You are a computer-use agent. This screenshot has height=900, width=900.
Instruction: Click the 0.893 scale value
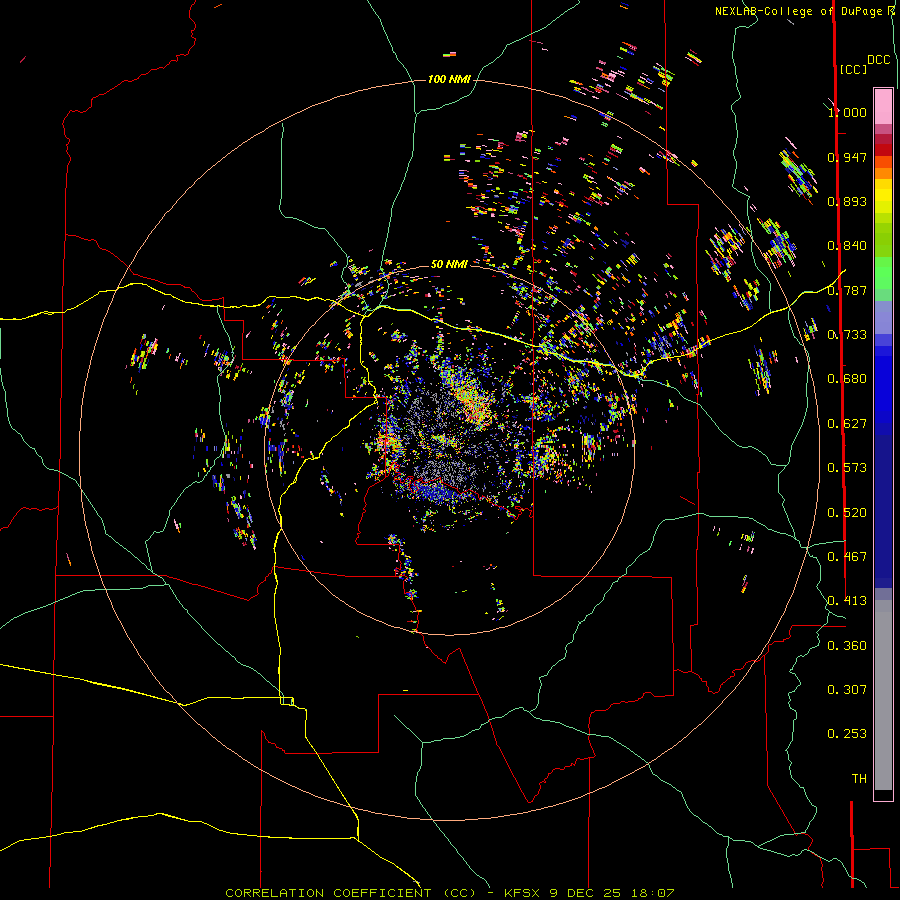tap(847, 201)
